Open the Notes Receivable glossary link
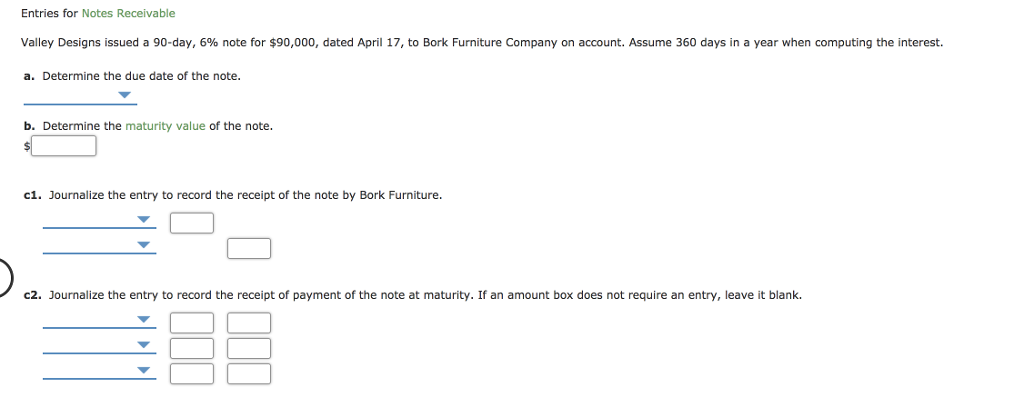Image resolution: width=1024 pixels, height=417 pixels. 129,13
